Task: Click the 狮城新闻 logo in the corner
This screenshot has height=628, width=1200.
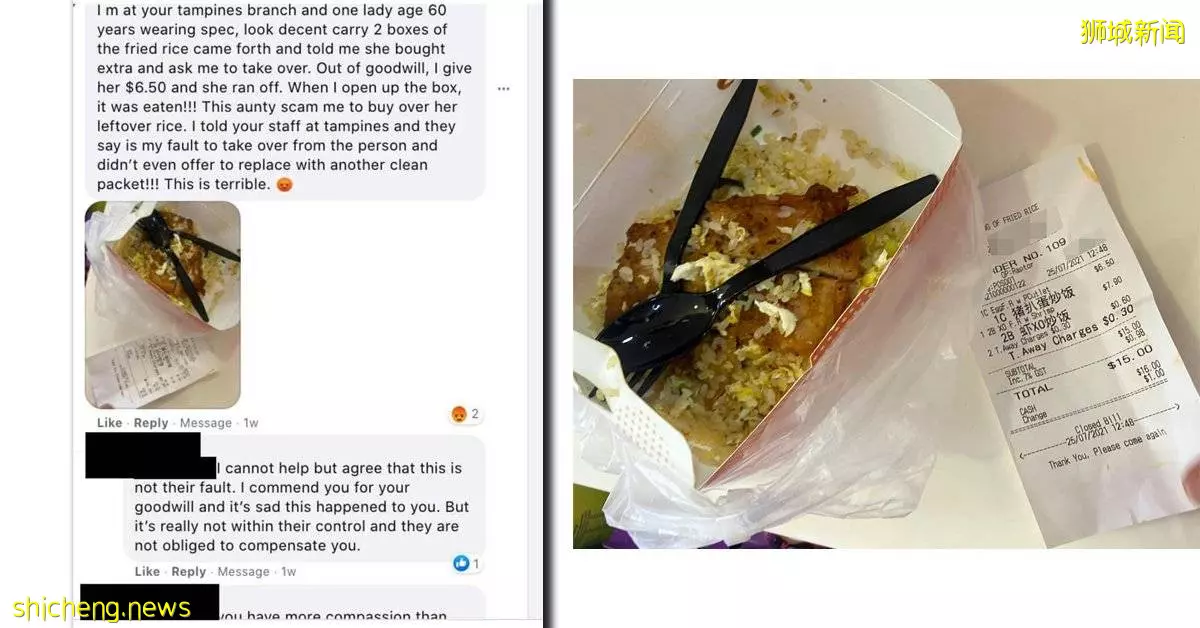Action: 1132,32
